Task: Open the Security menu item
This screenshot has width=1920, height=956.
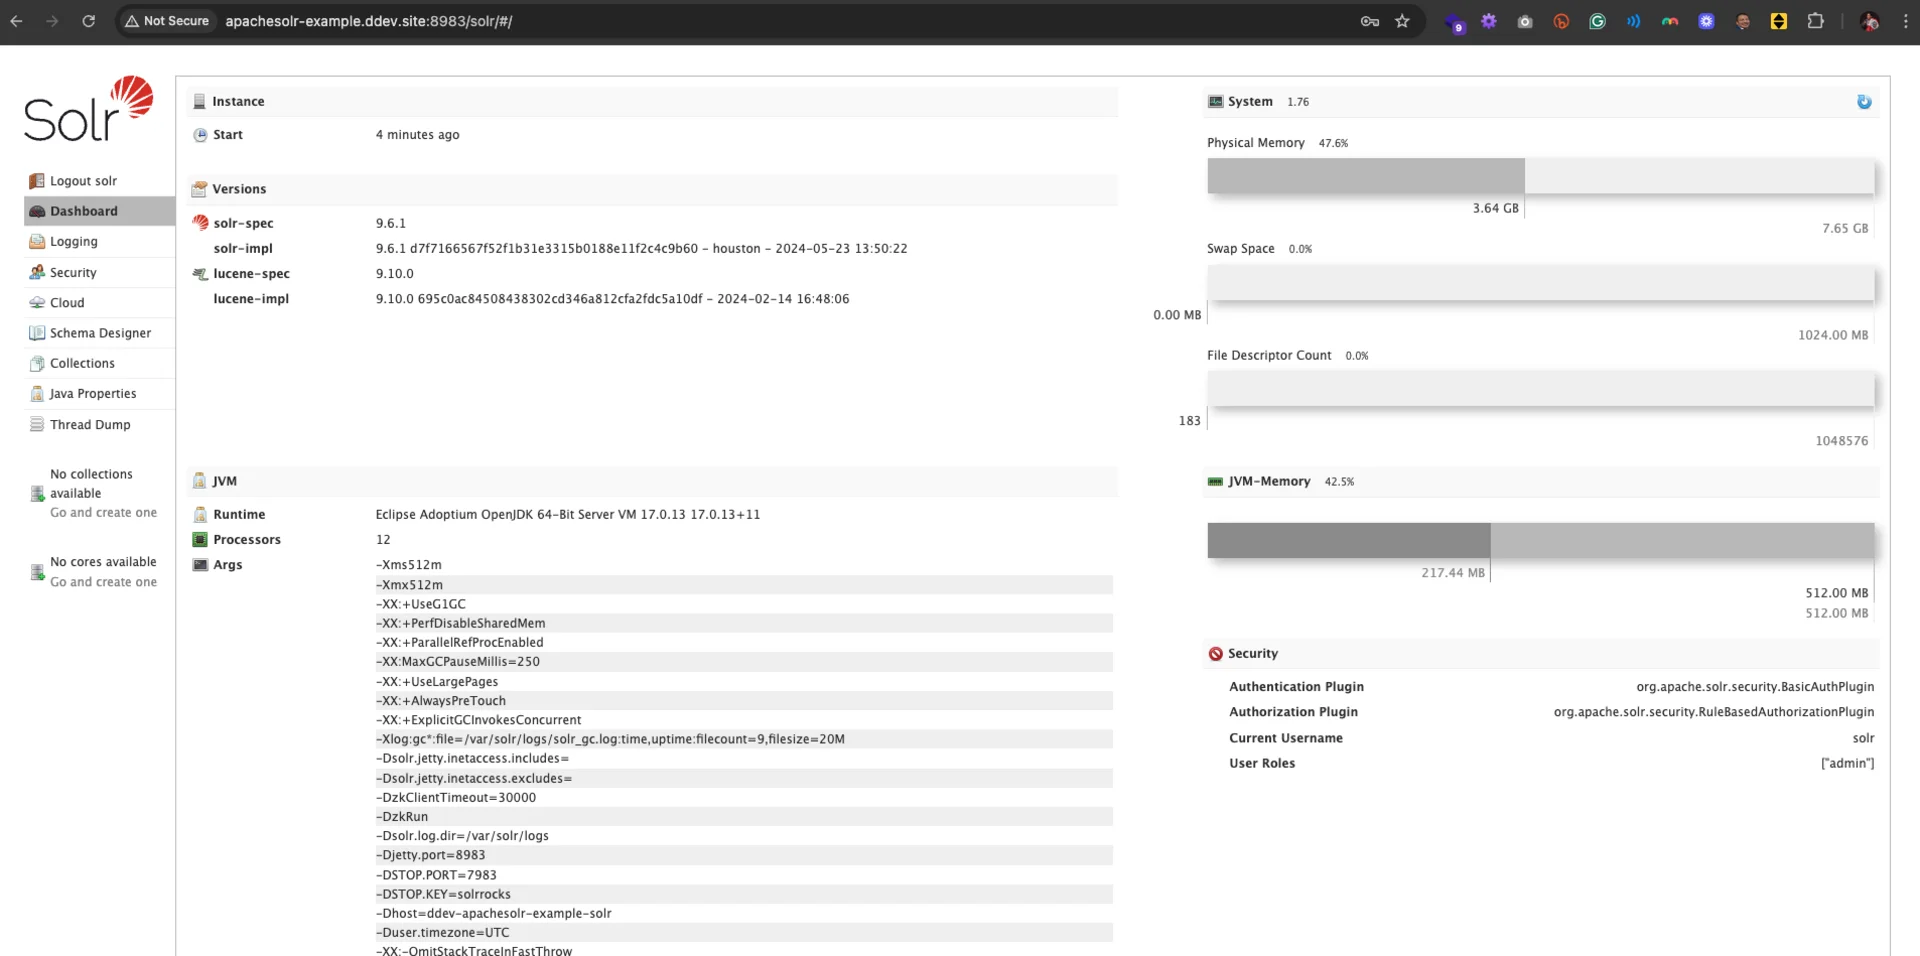Action: pos(100,272)
